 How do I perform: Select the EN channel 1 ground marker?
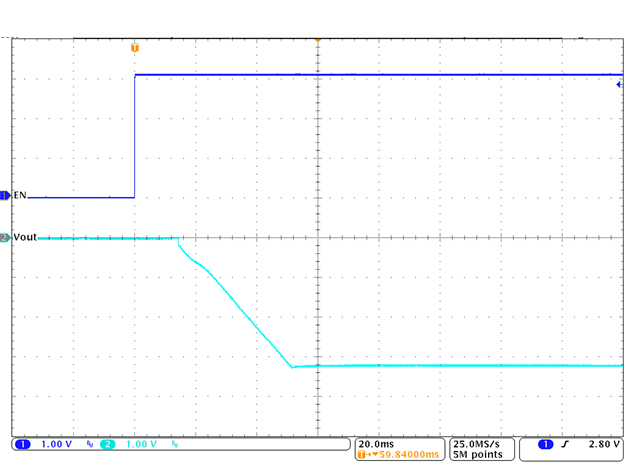(x=5, y=196)
